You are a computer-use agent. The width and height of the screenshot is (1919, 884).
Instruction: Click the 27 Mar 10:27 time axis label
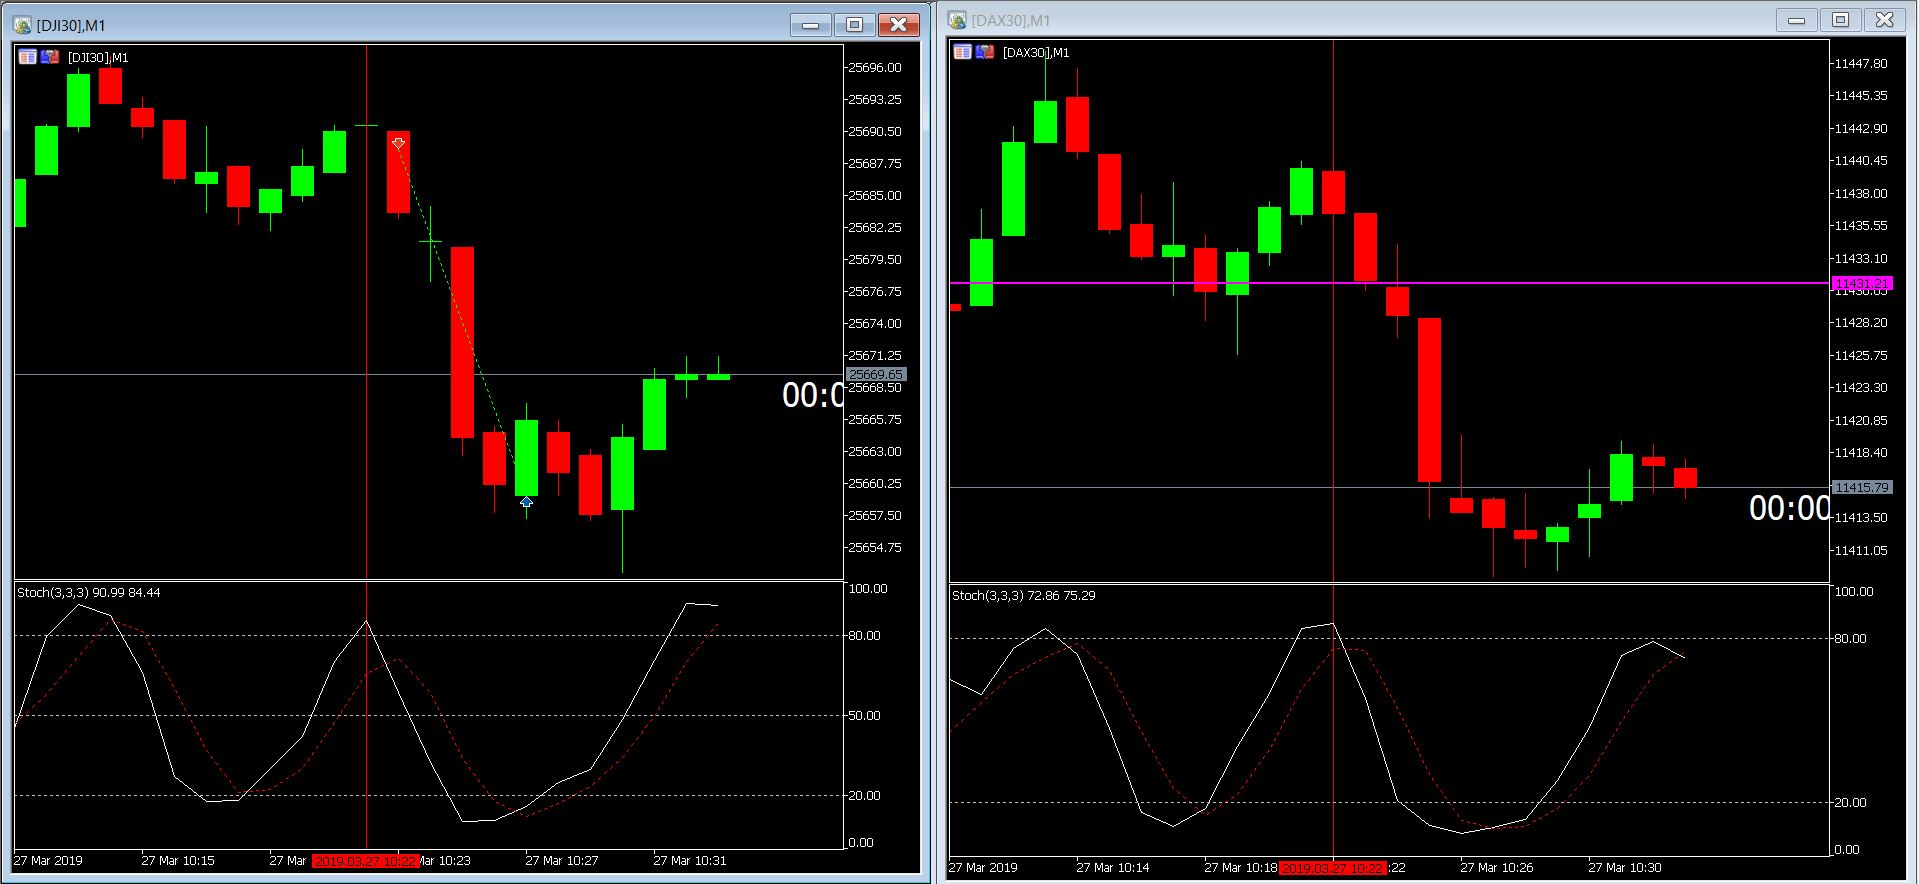click(562, 861)
